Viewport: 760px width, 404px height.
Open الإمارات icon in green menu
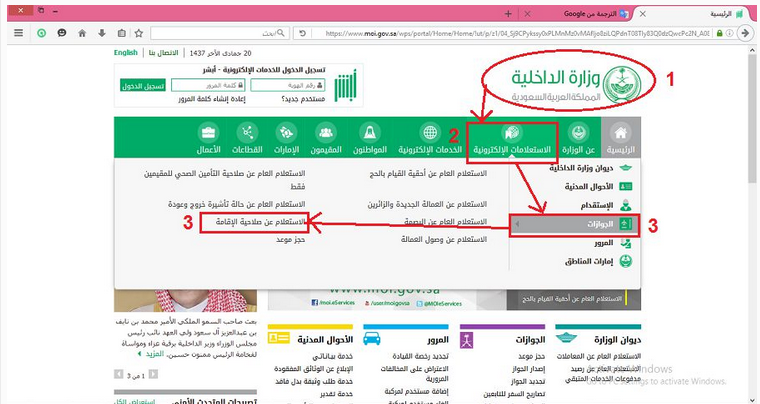286,132
